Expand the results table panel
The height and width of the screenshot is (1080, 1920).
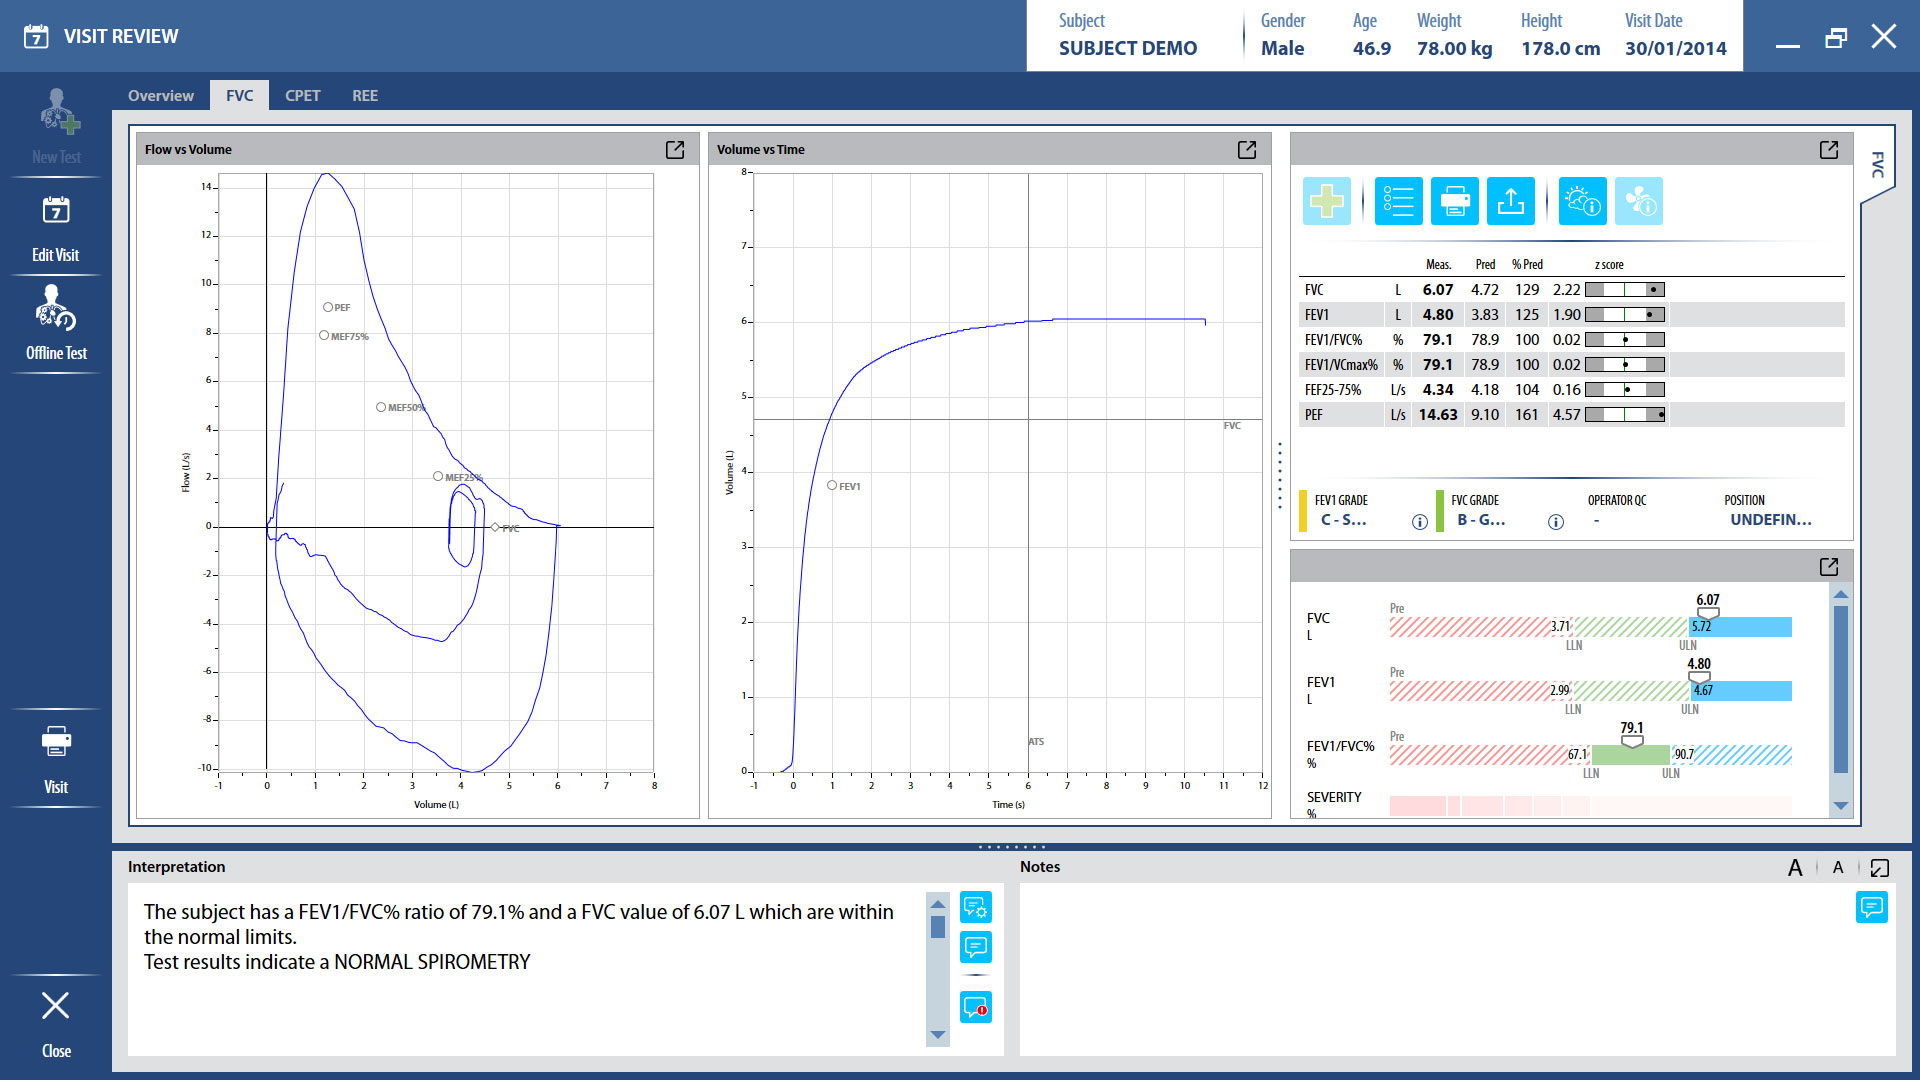pos(1829,149)
